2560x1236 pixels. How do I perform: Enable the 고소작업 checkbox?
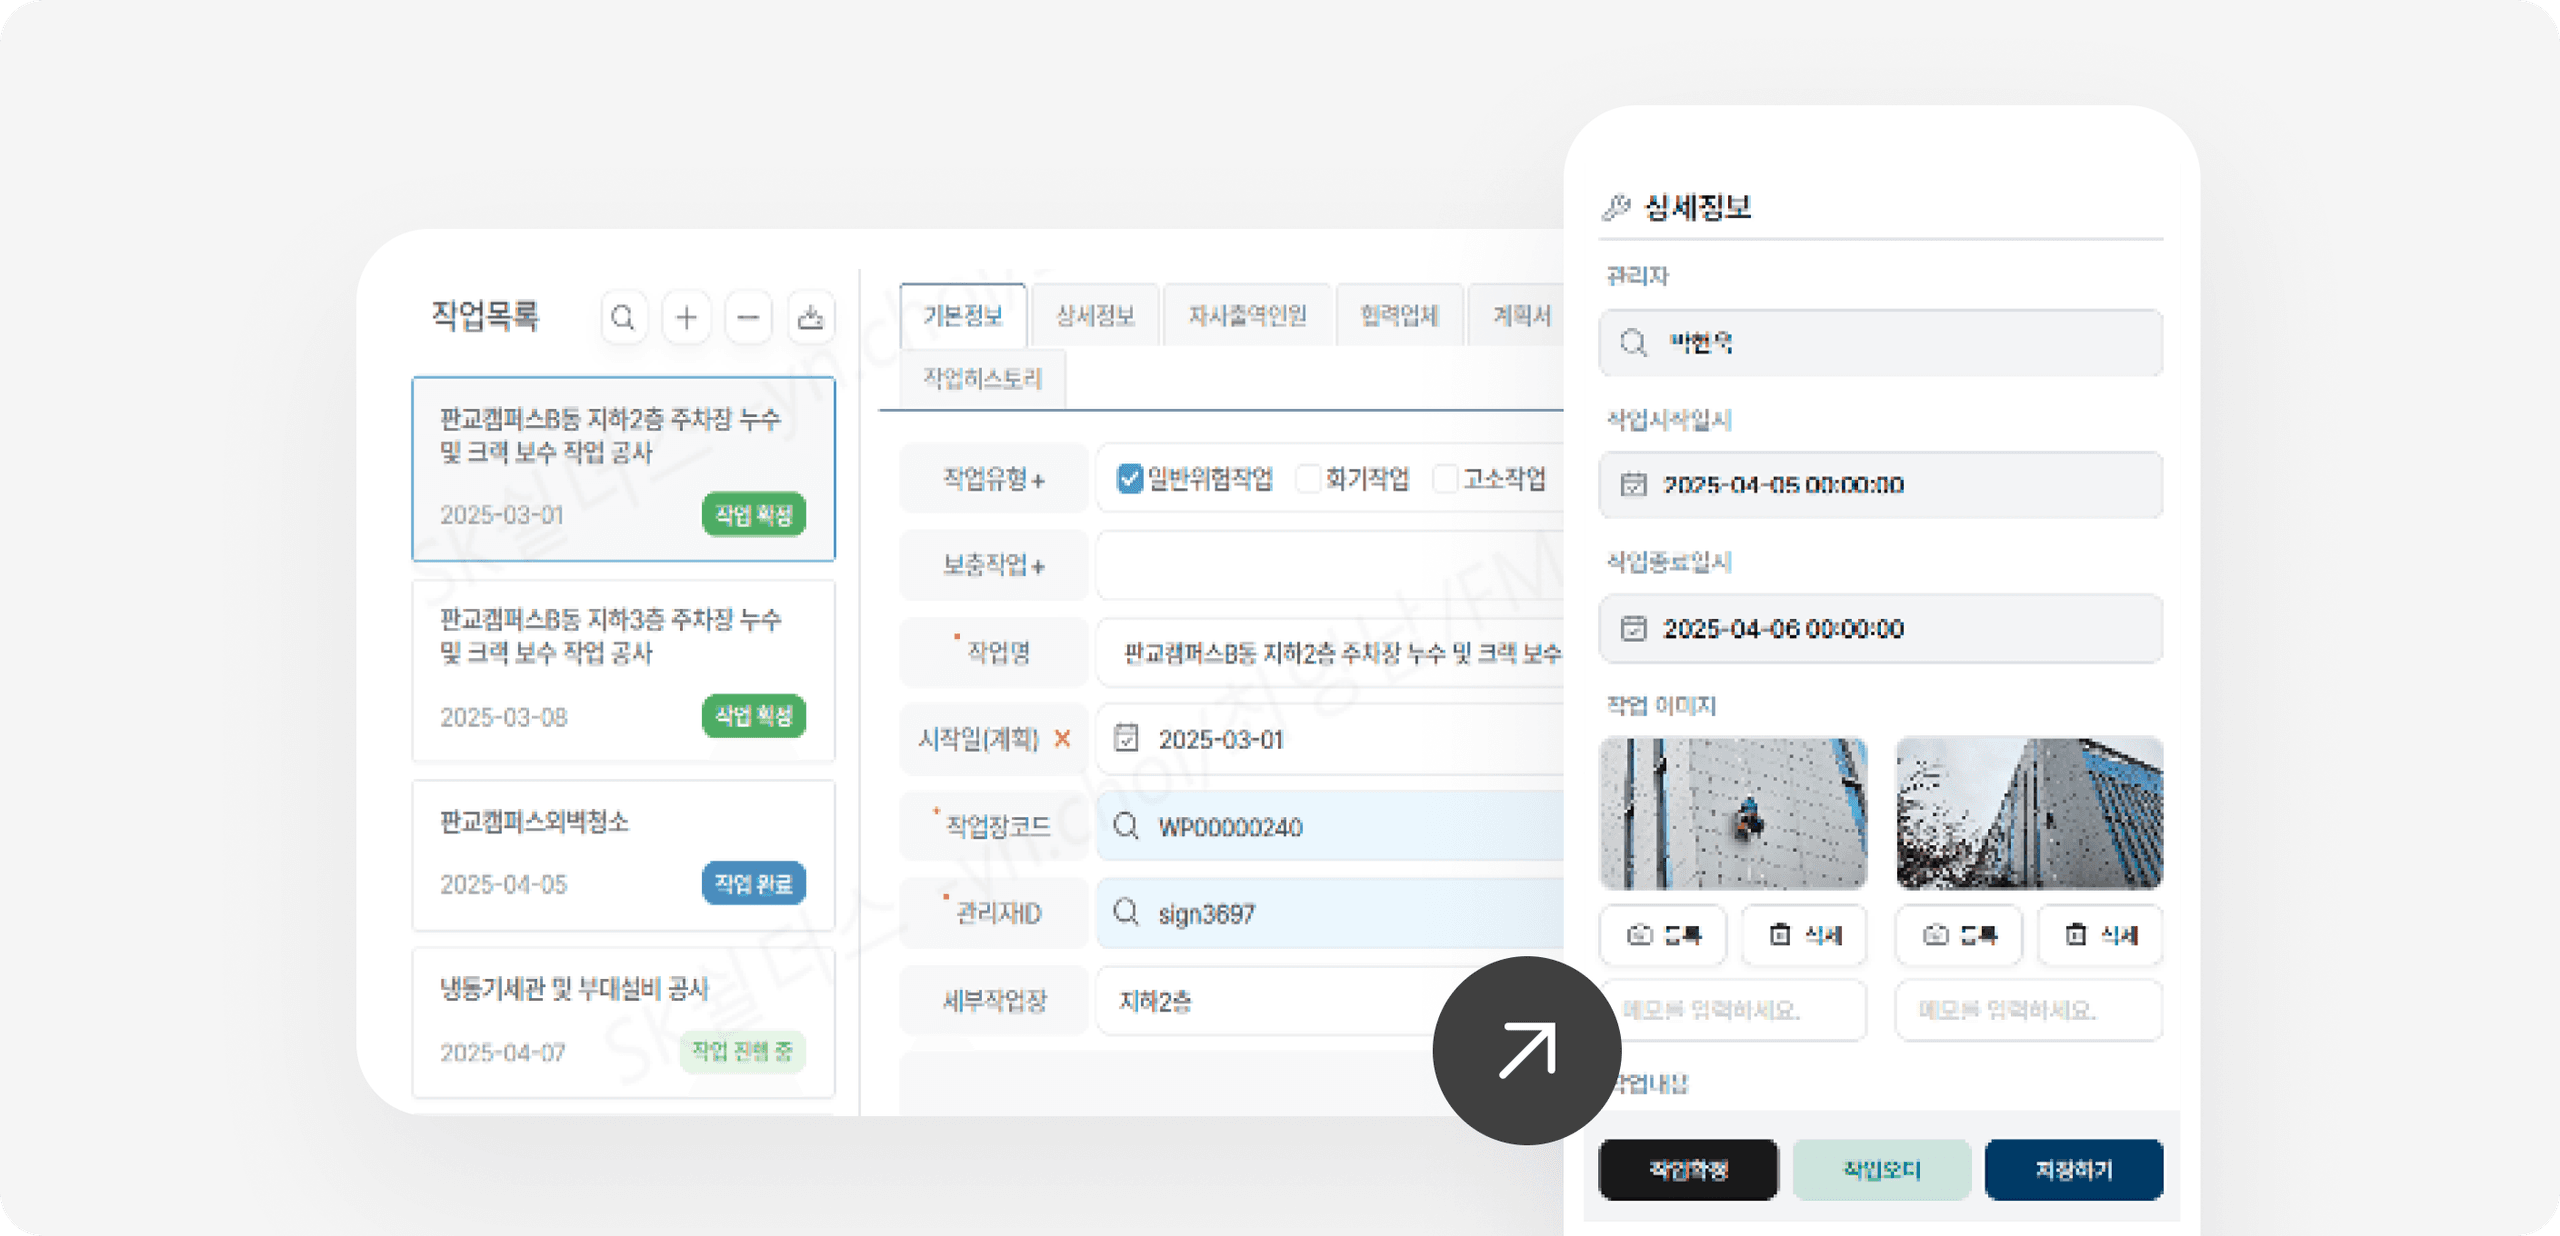(x=1447, y=478)
